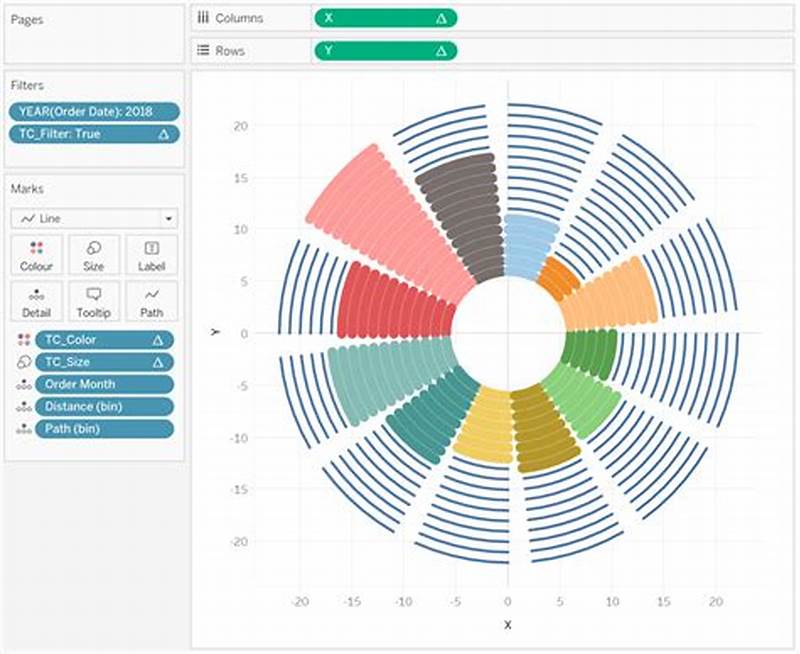800x654 pixels.
Task: Open the X pill dropdown on Columns
Action: tap(440, 17)
